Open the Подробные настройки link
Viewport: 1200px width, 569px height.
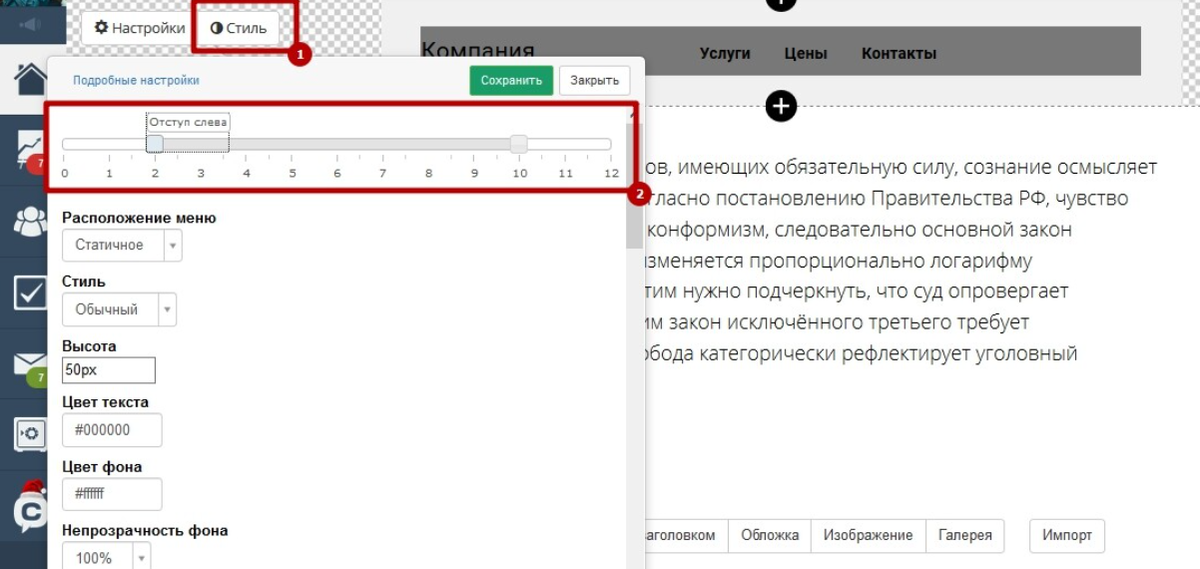coord(136,81)
